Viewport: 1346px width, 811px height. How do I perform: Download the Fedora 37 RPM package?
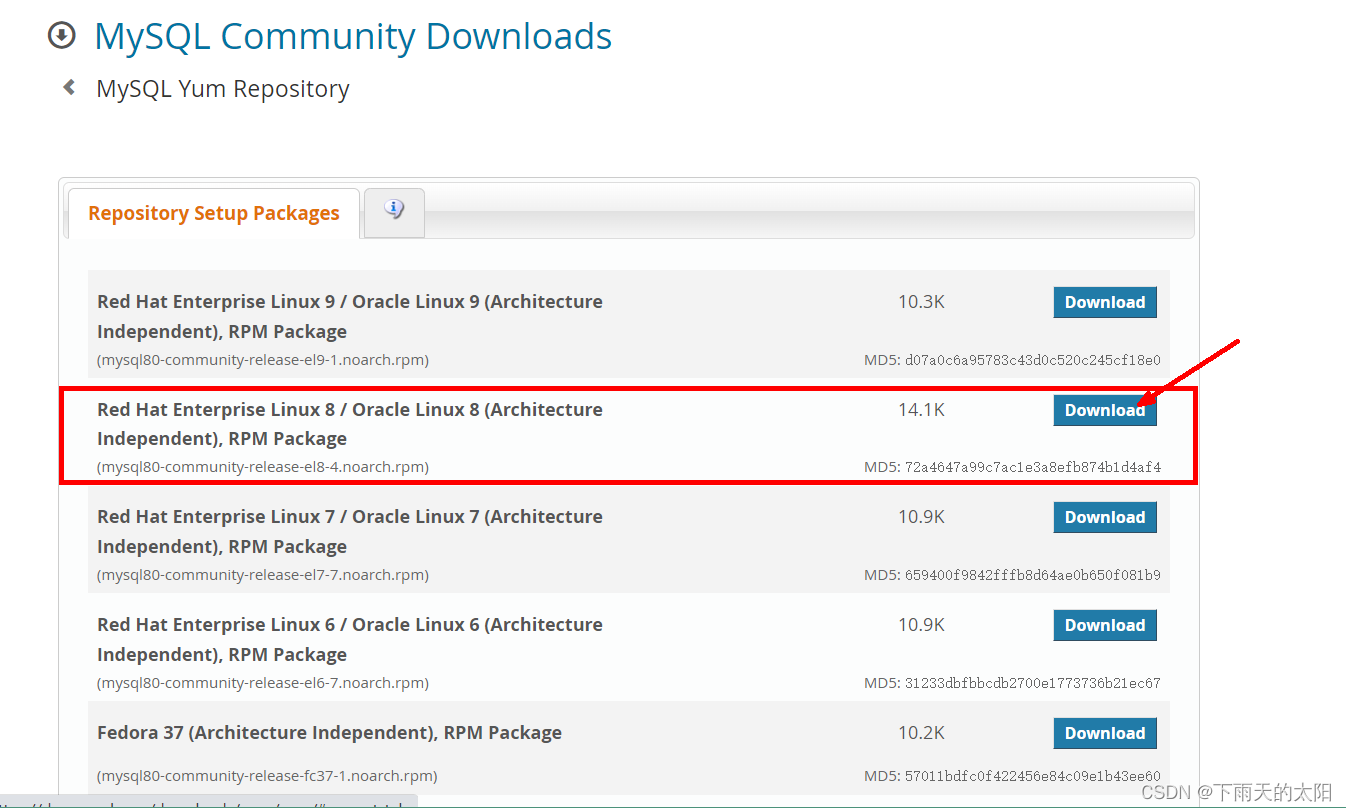coord(1105,733)
